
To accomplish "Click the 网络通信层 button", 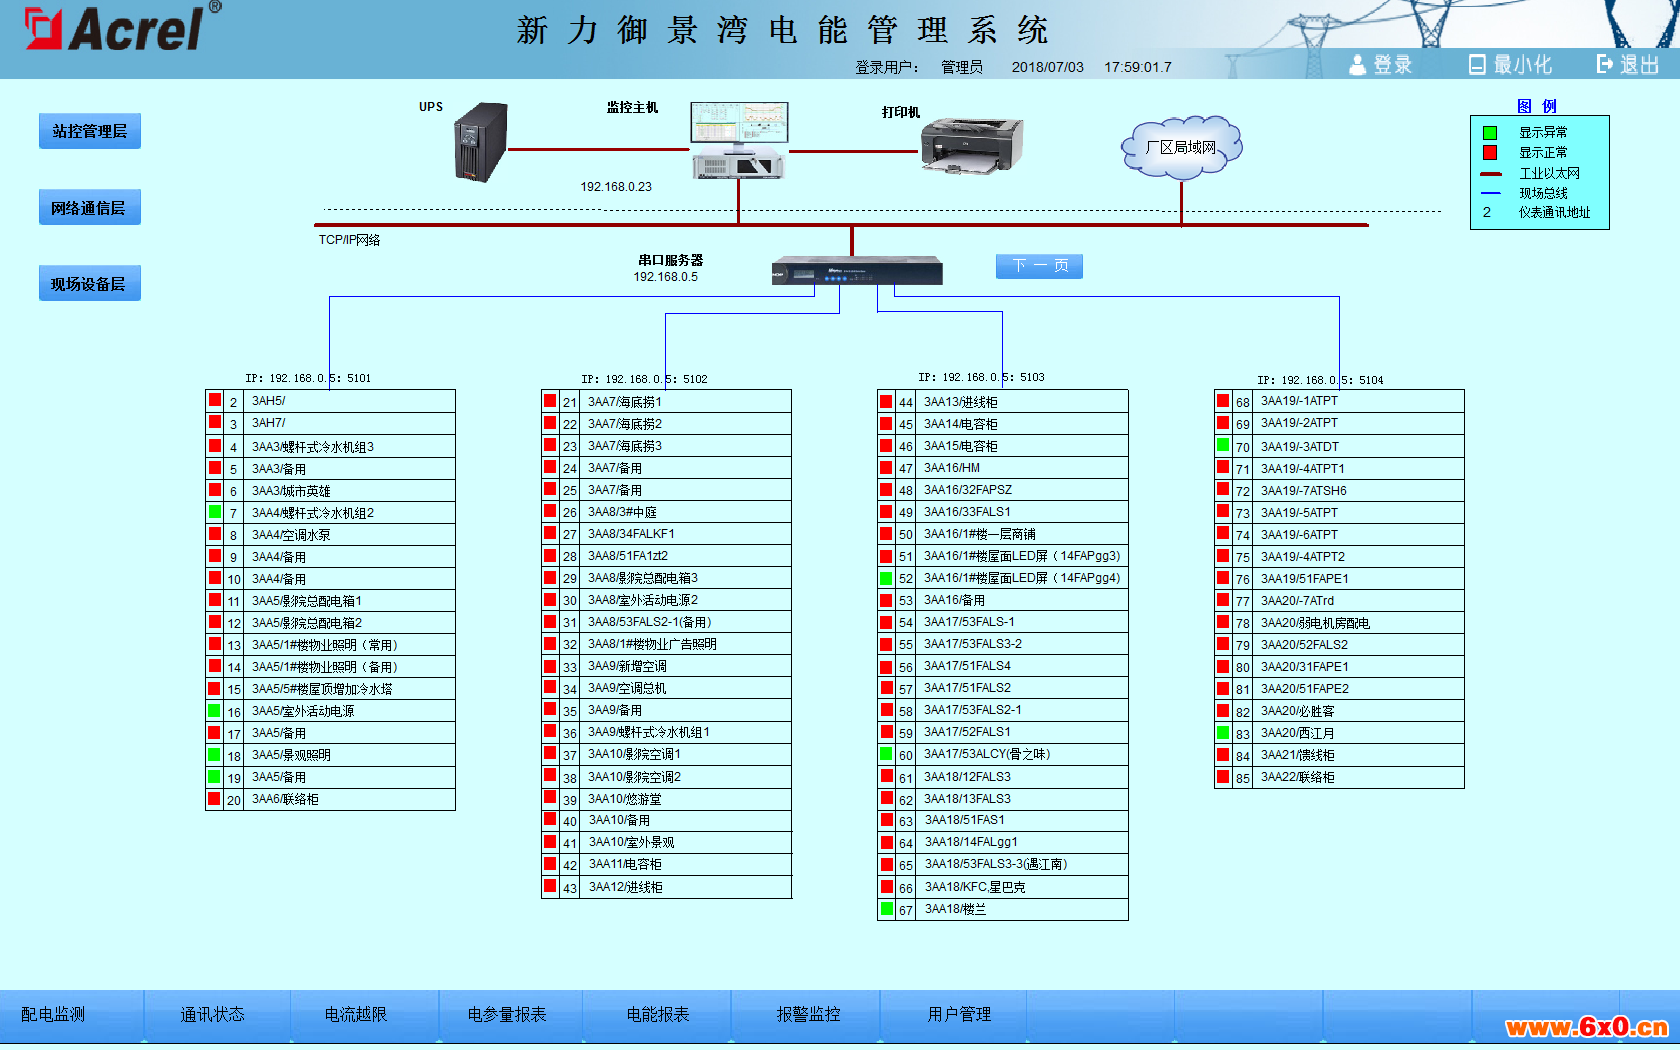I will coord(90,208).
